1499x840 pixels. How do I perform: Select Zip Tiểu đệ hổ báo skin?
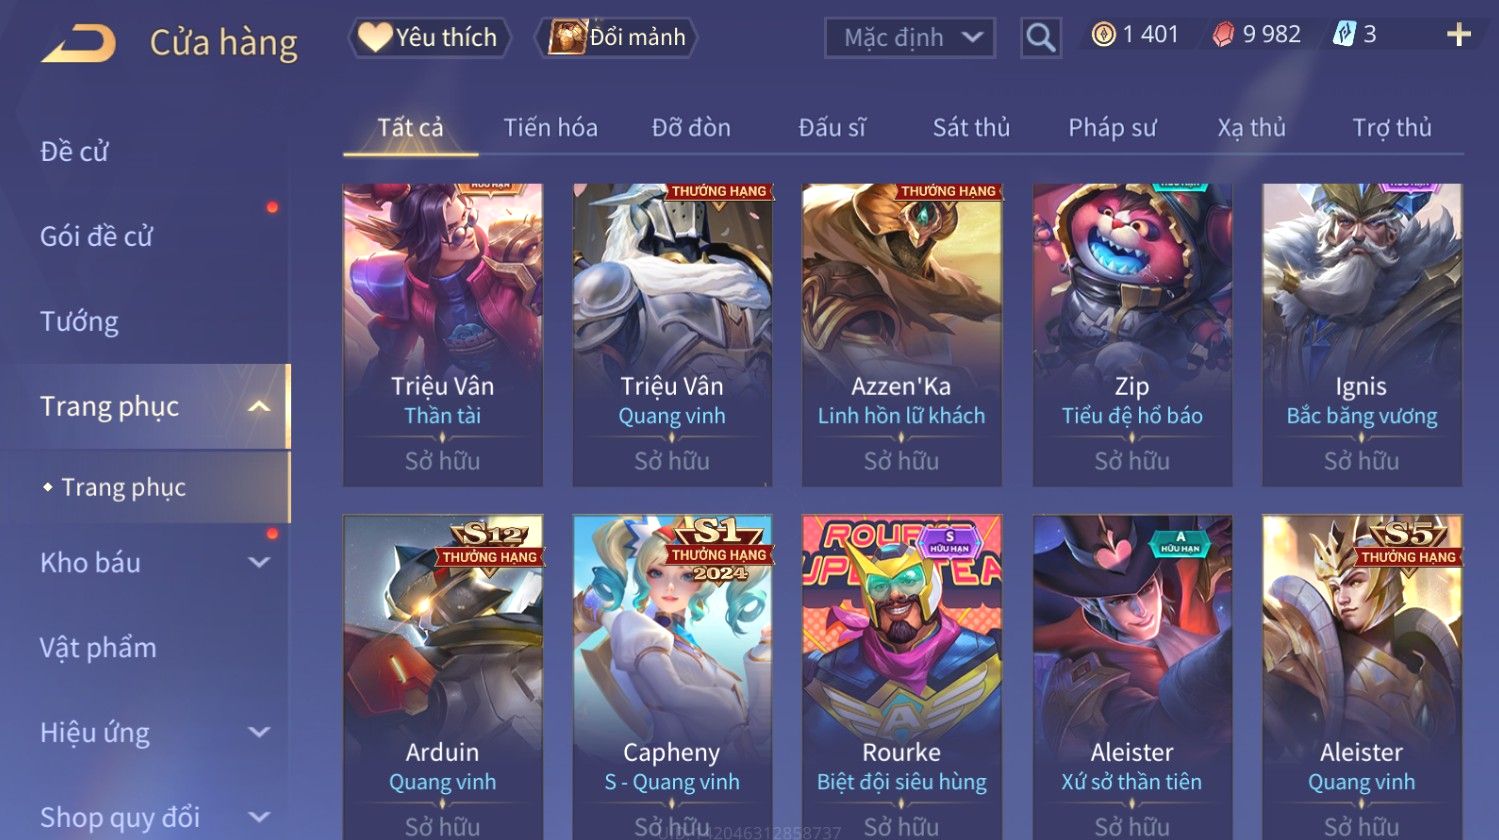(x=1132, y=335)
